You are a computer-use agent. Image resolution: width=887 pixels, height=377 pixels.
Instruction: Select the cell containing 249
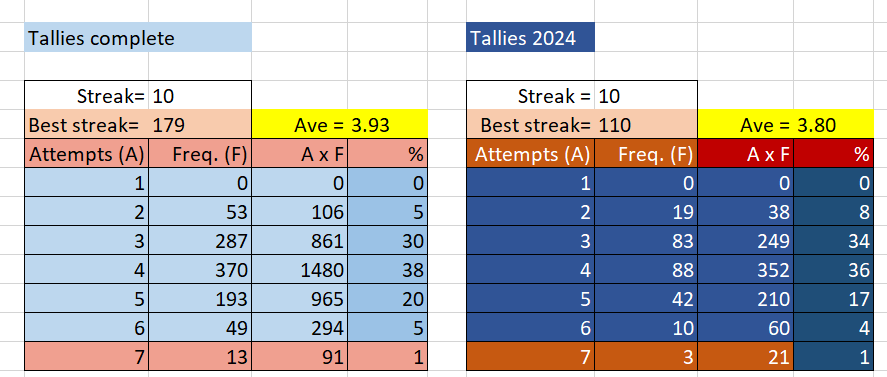pyautogui.click(x=745, y=241)
